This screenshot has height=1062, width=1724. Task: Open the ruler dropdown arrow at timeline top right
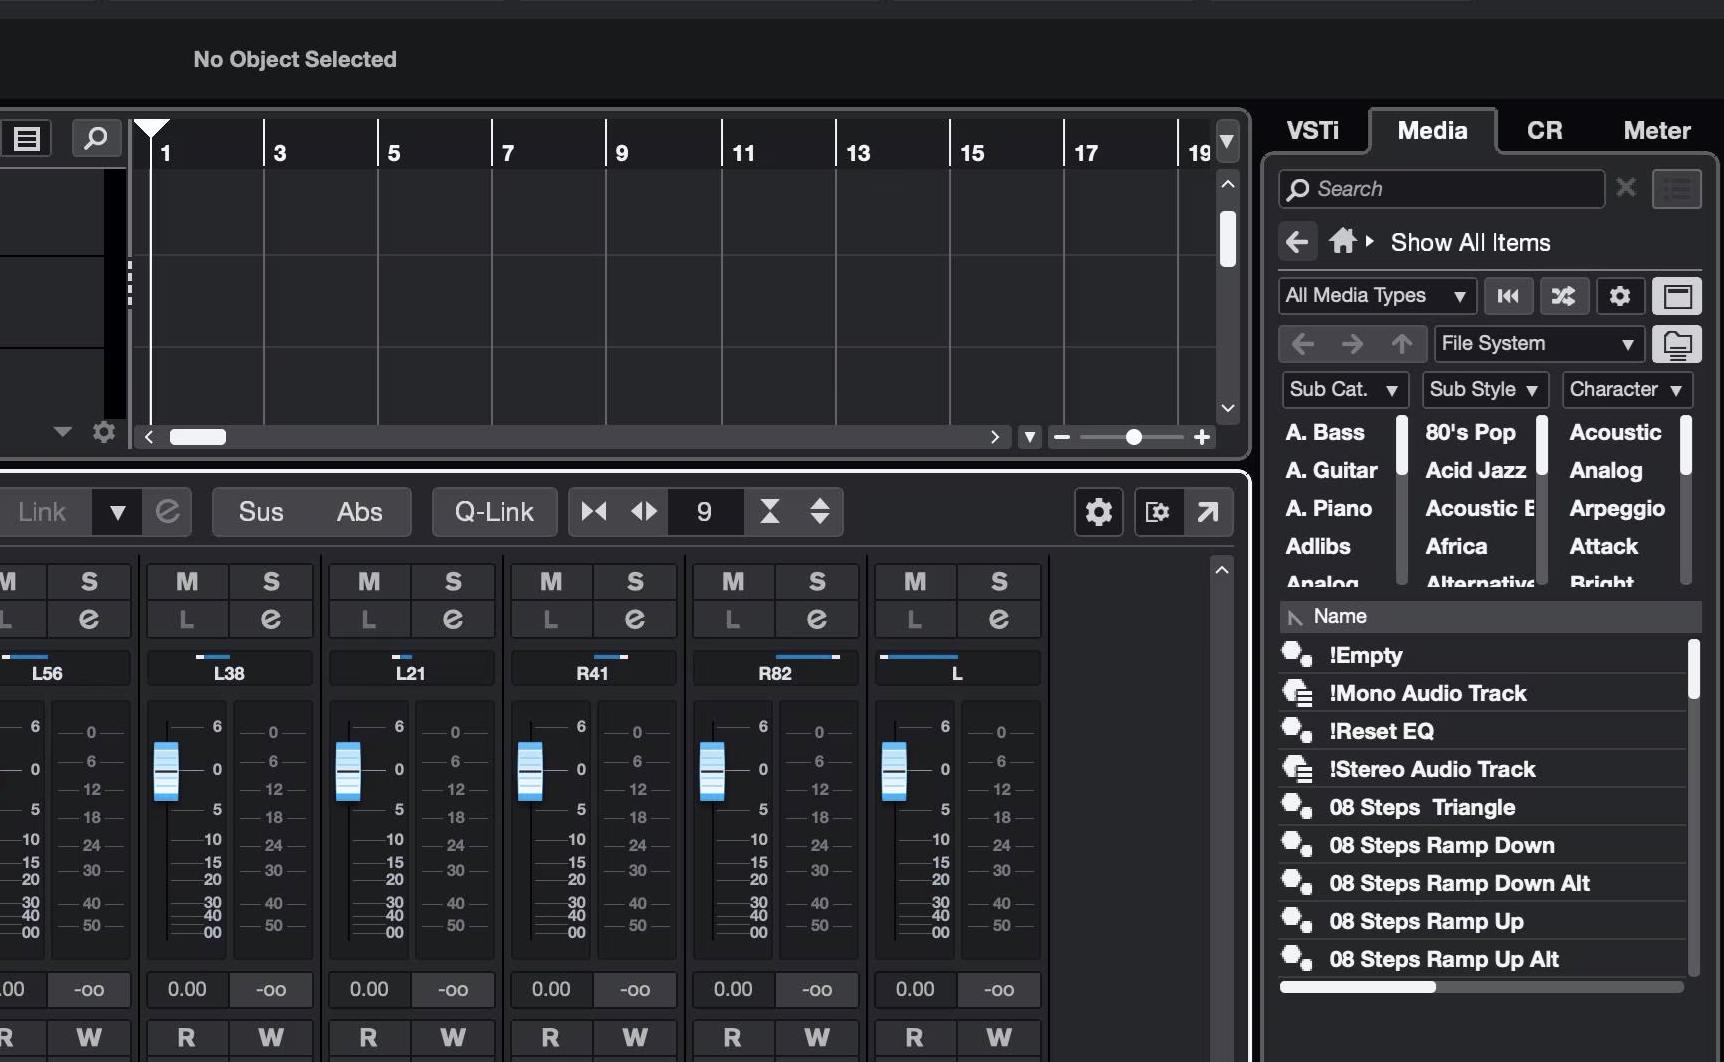pos(1226,140)
